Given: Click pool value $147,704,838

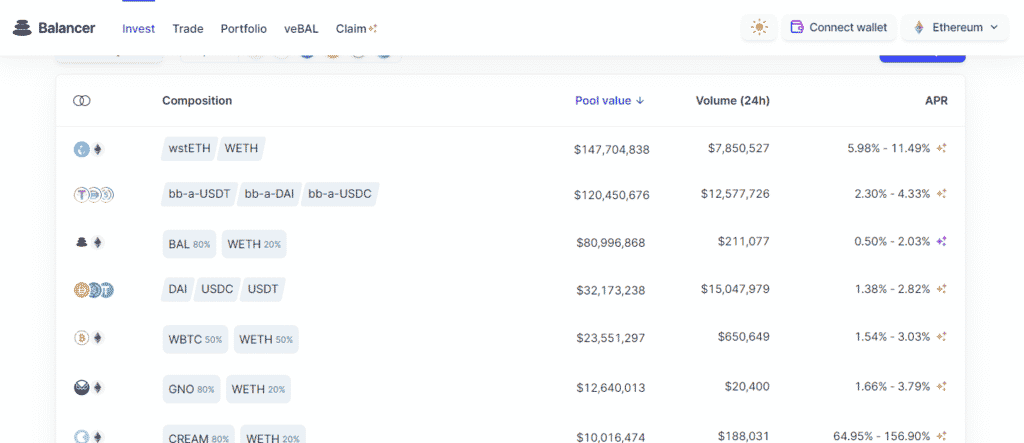Looking at the screenshot, I should click(612, 150).
